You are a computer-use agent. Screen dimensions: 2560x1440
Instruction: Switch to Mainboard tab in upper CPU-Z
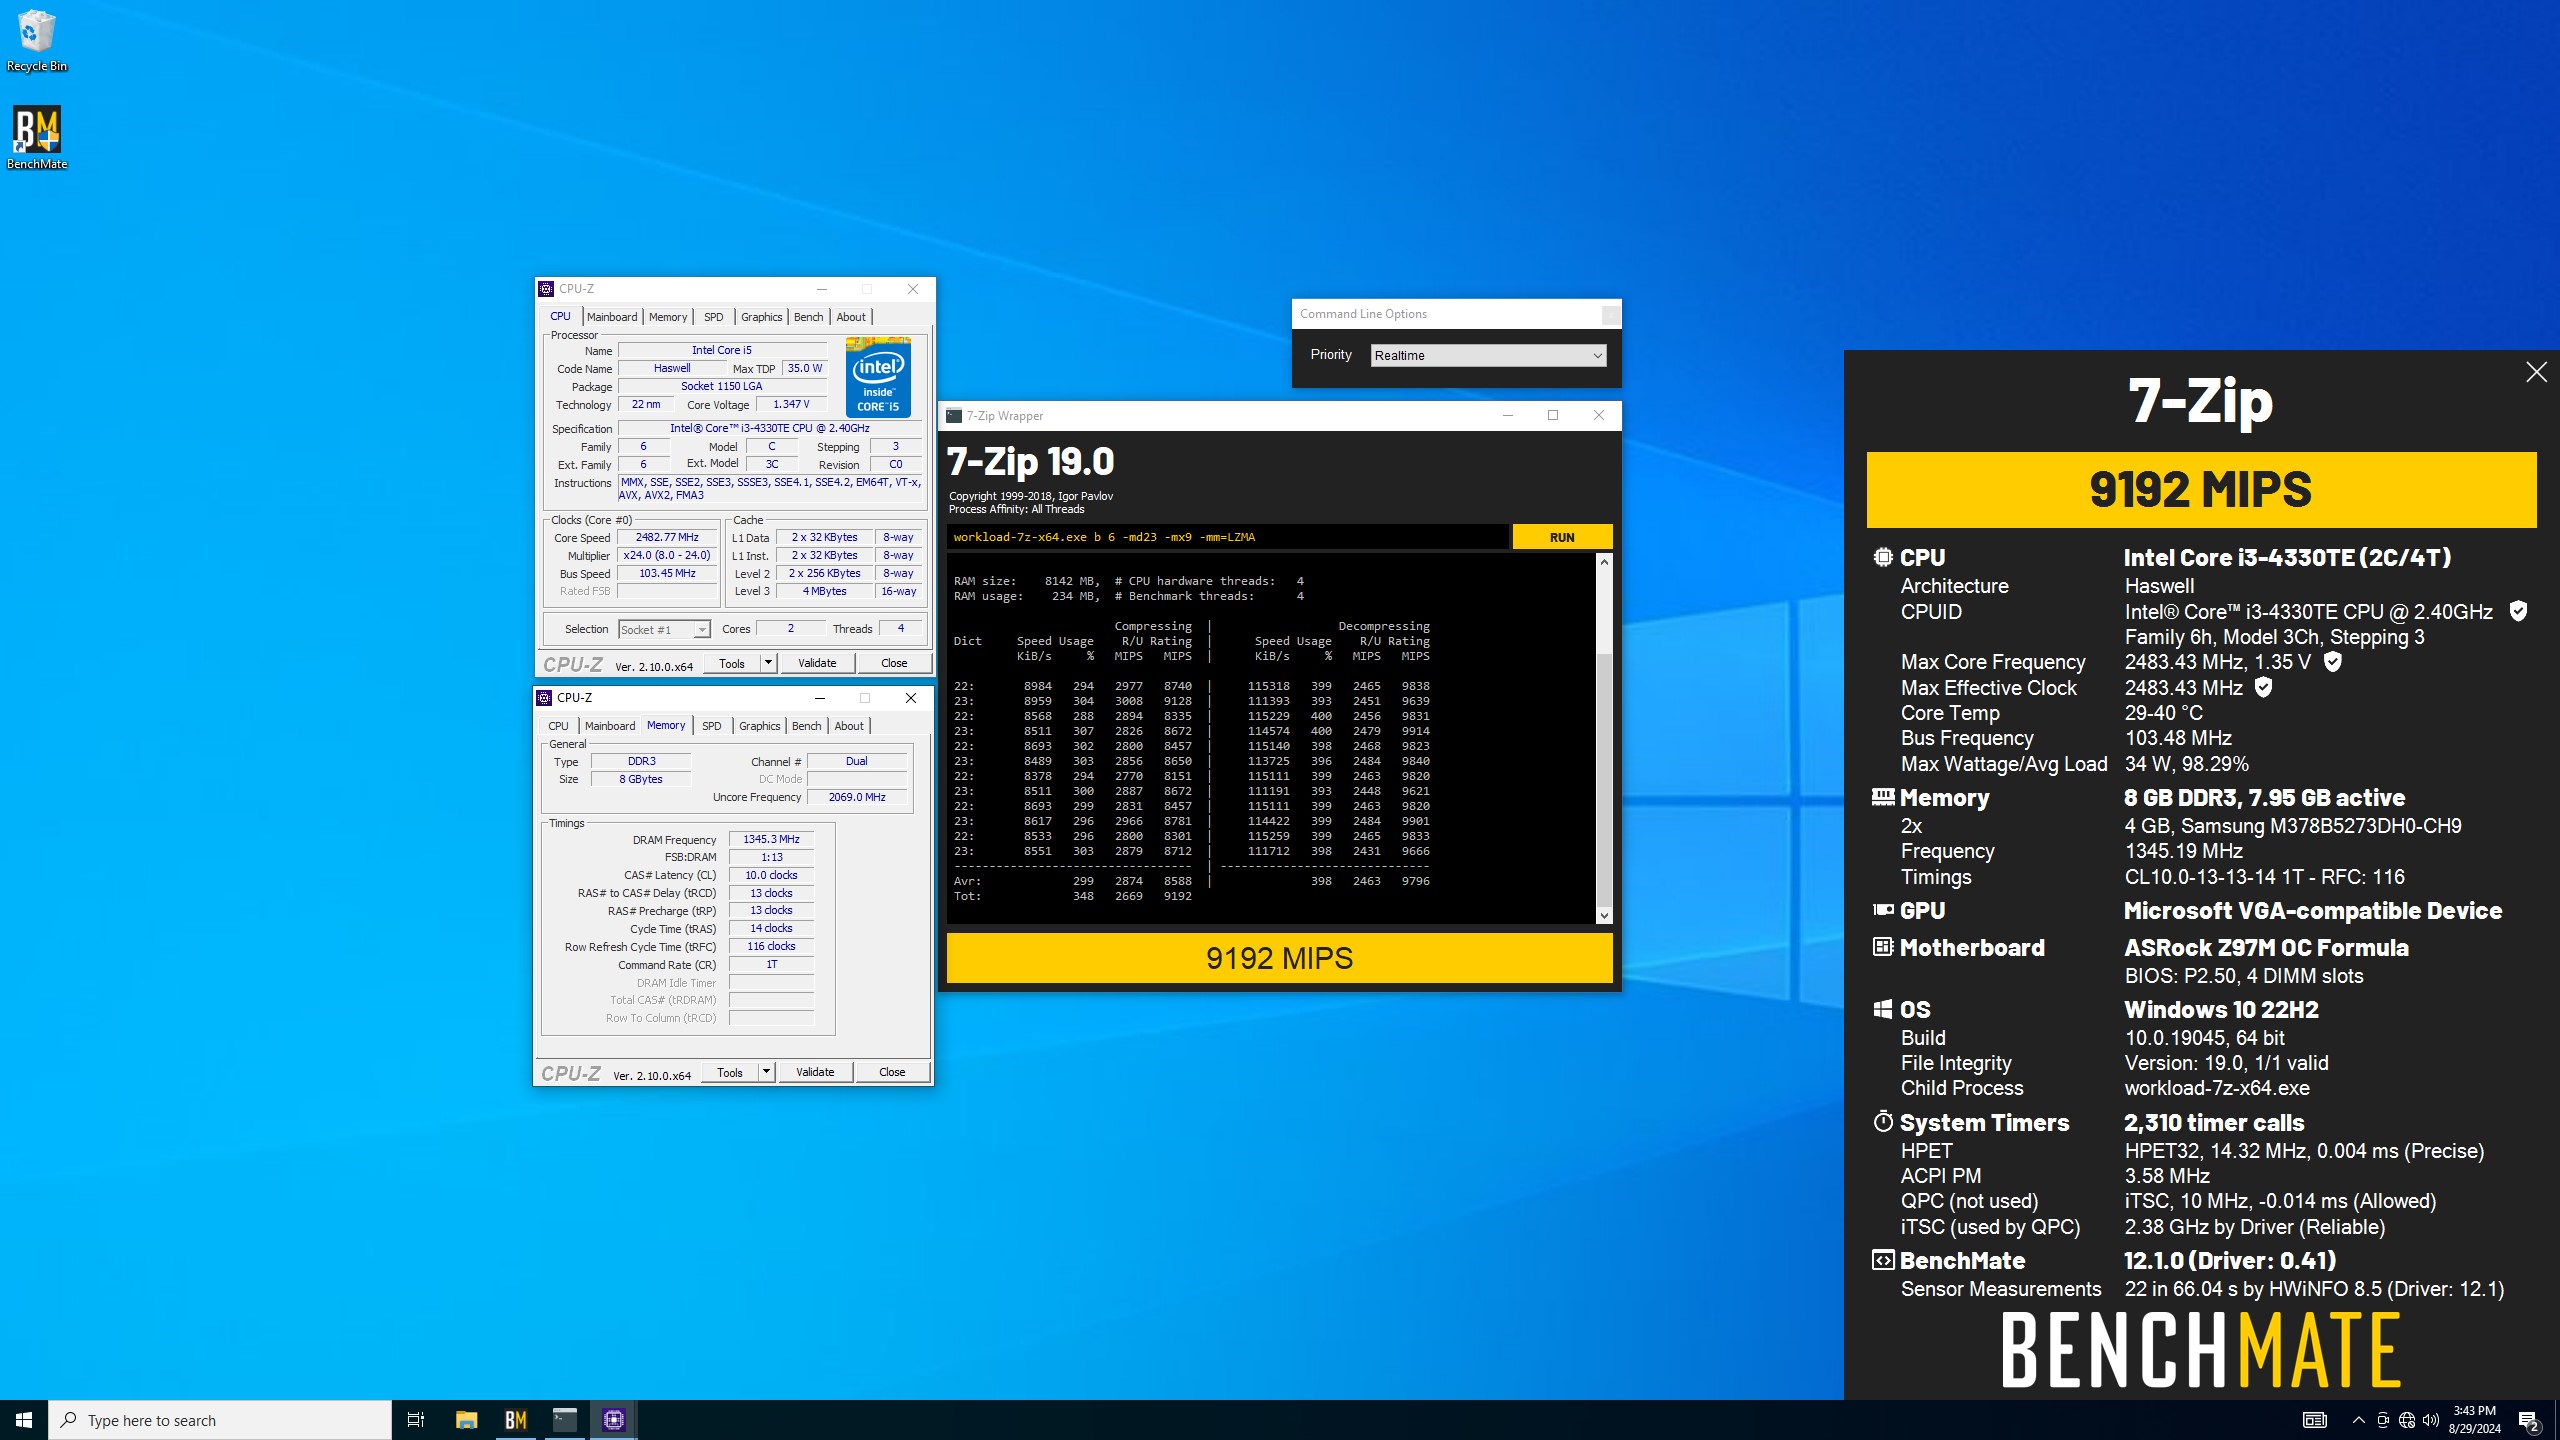tap(612, 317)
